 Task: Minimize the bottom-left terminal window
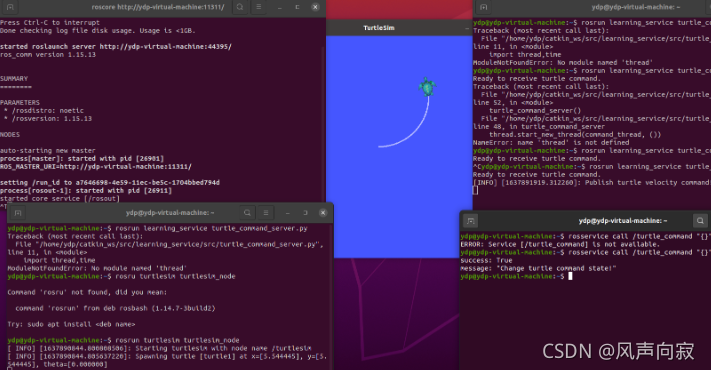click(287, 213)
